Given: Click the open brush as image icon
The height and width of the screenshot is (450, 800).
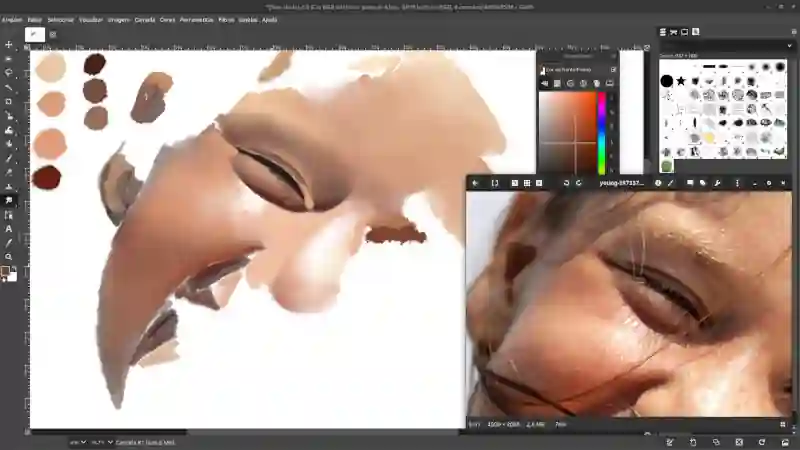Looking at the screenshot, I should click(x=785, y=442).
